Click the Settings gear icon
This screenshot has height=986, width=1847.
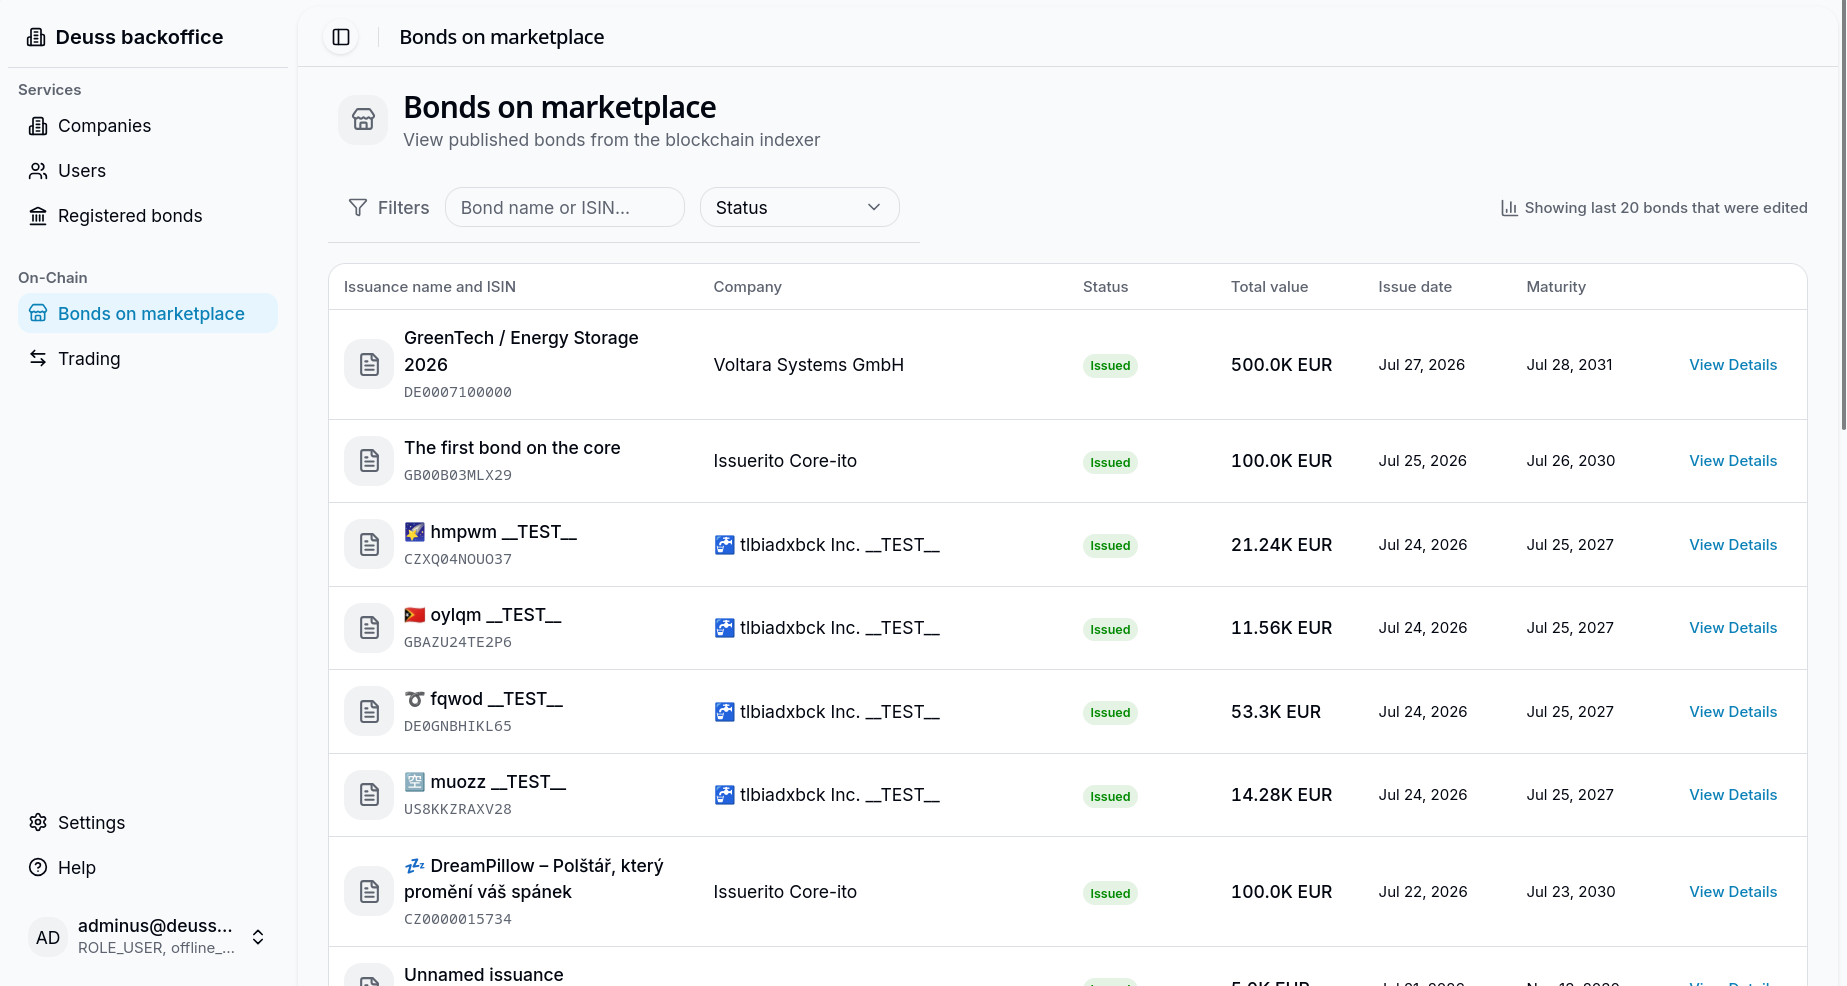(38, 822)
